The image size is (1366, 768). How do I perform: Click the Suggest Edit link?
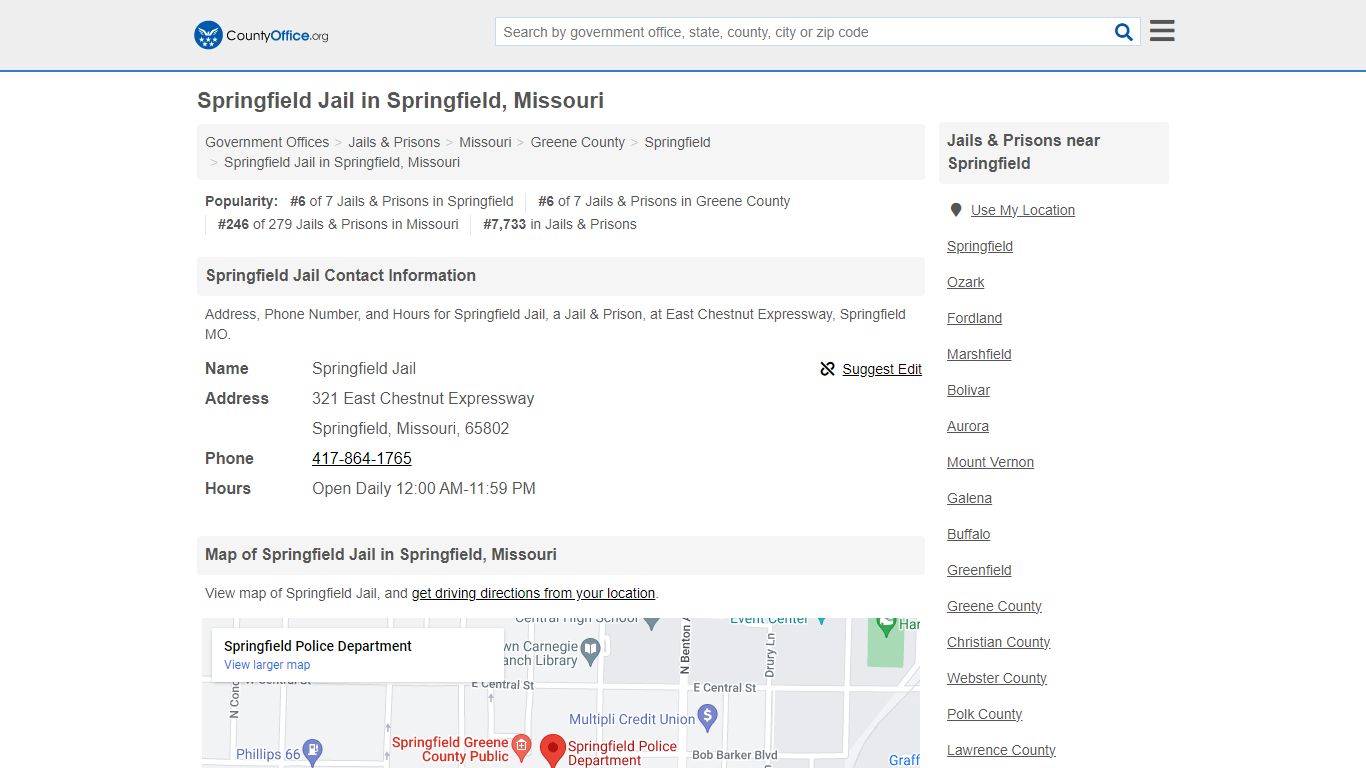(x=882, y=369)
